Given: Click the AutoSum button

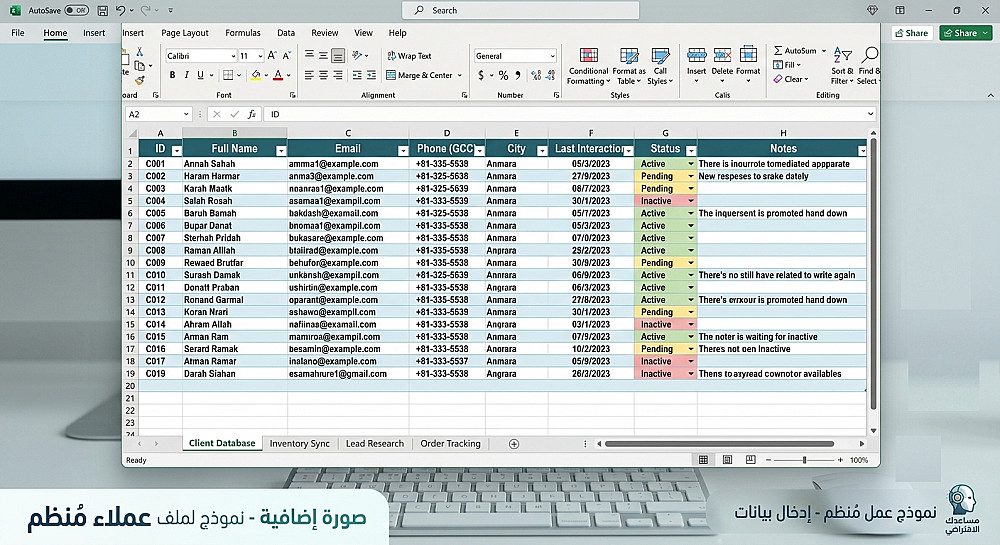Looking at the screenshot, I should point(795,50).
